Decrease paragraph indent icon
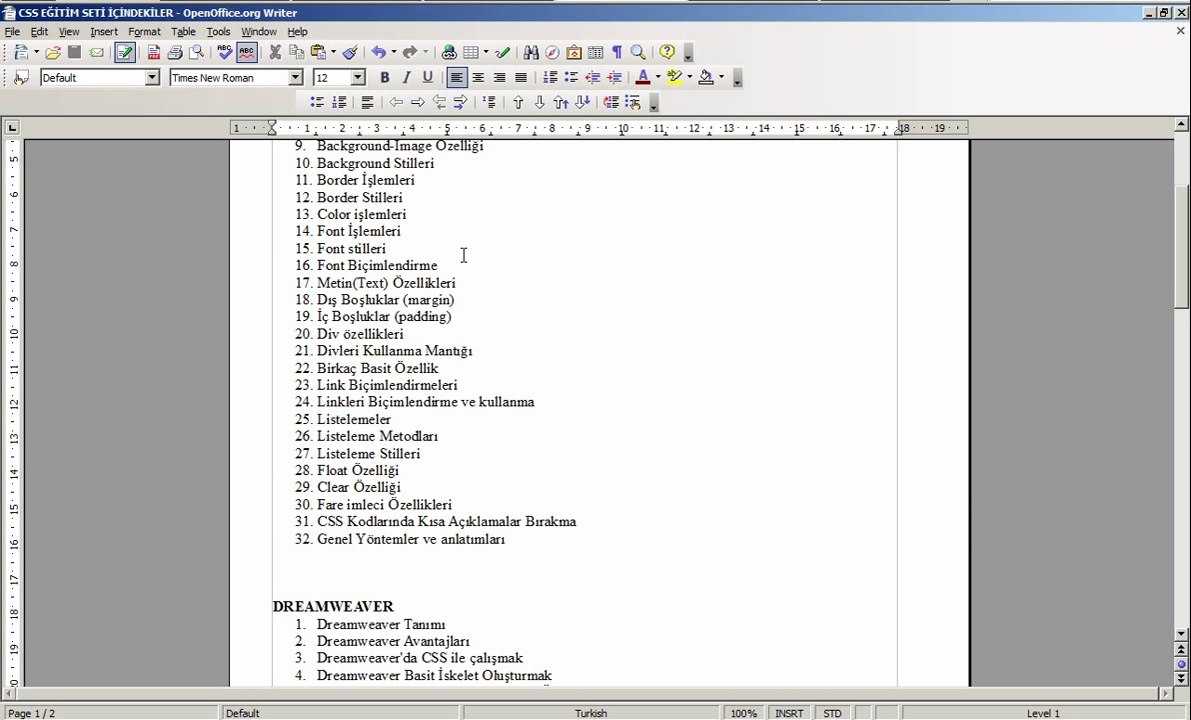This screenshot has width=1191, height=720. [x=592, y=77]
